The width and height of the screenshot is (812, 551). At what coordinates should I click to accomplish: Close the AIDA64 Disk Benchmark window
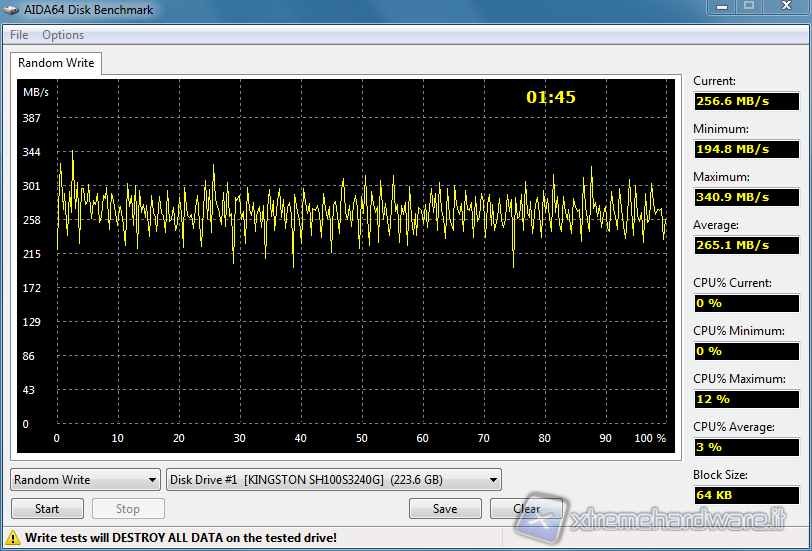(784, 7)
